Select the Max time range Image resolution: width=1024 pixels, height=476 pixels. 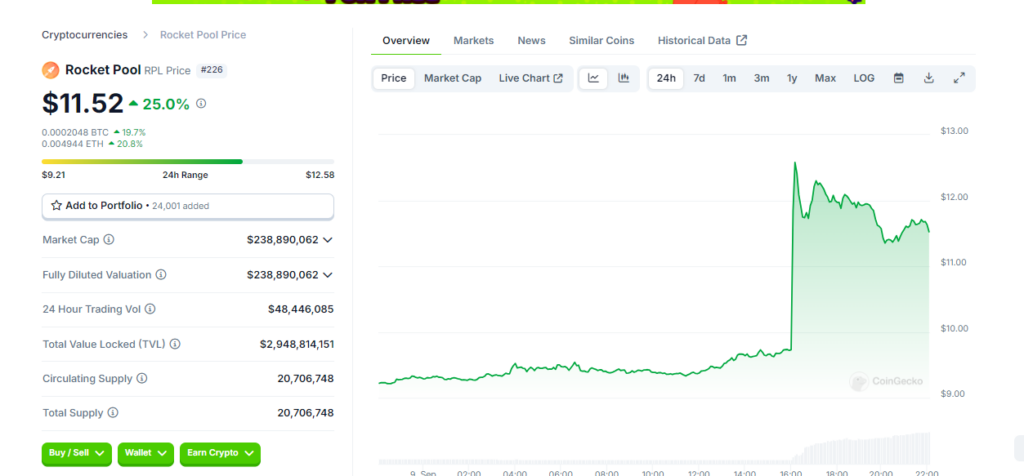click(x=825, y=78)
